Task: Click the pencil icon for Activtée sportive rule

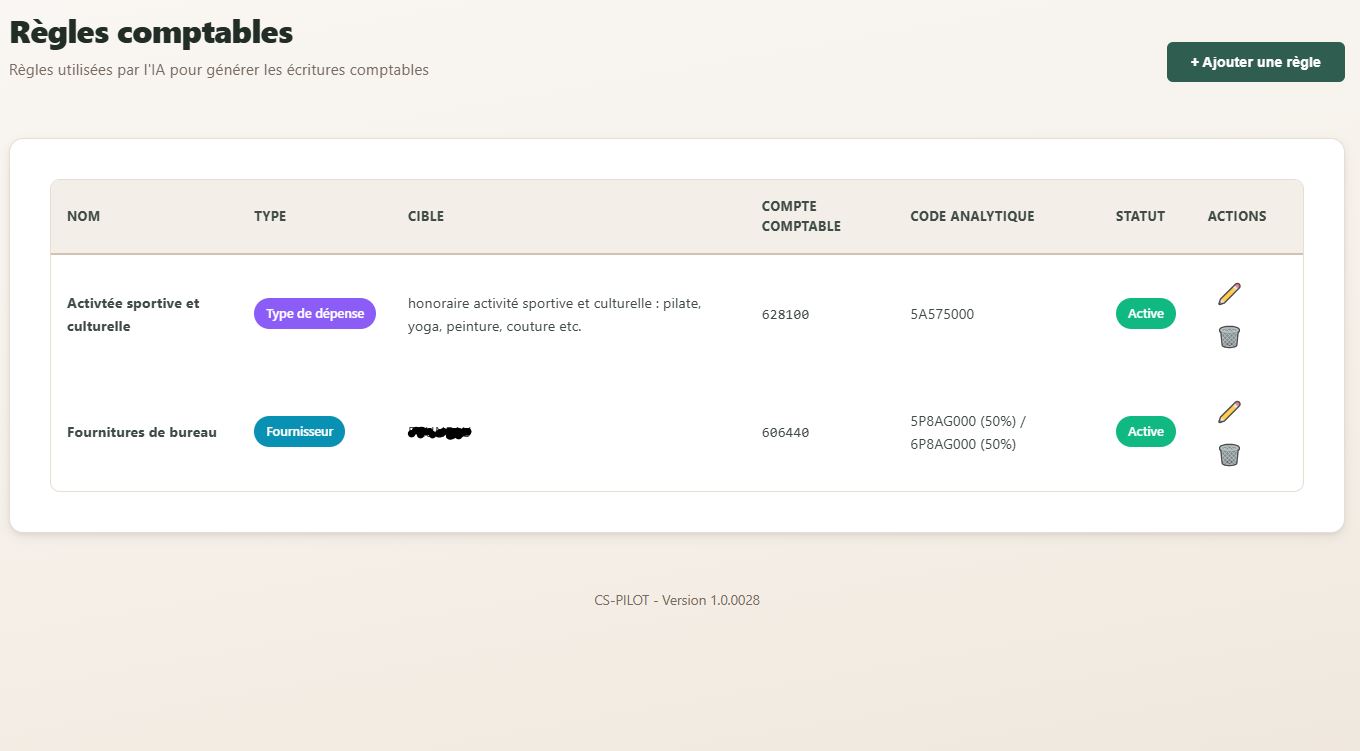Action: [1229, 293]
